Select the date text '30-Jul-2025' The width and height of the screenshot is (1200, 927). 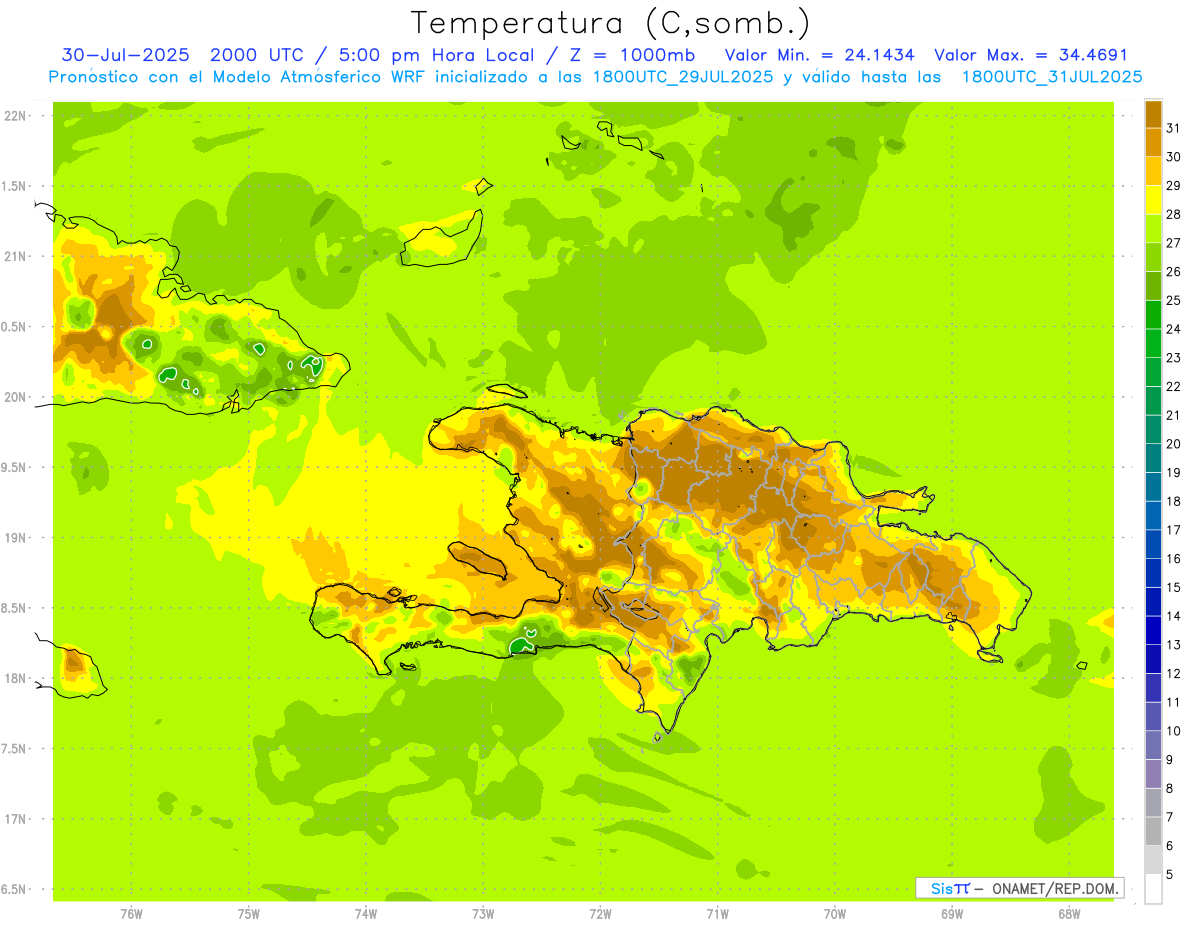tap(125, 55)
